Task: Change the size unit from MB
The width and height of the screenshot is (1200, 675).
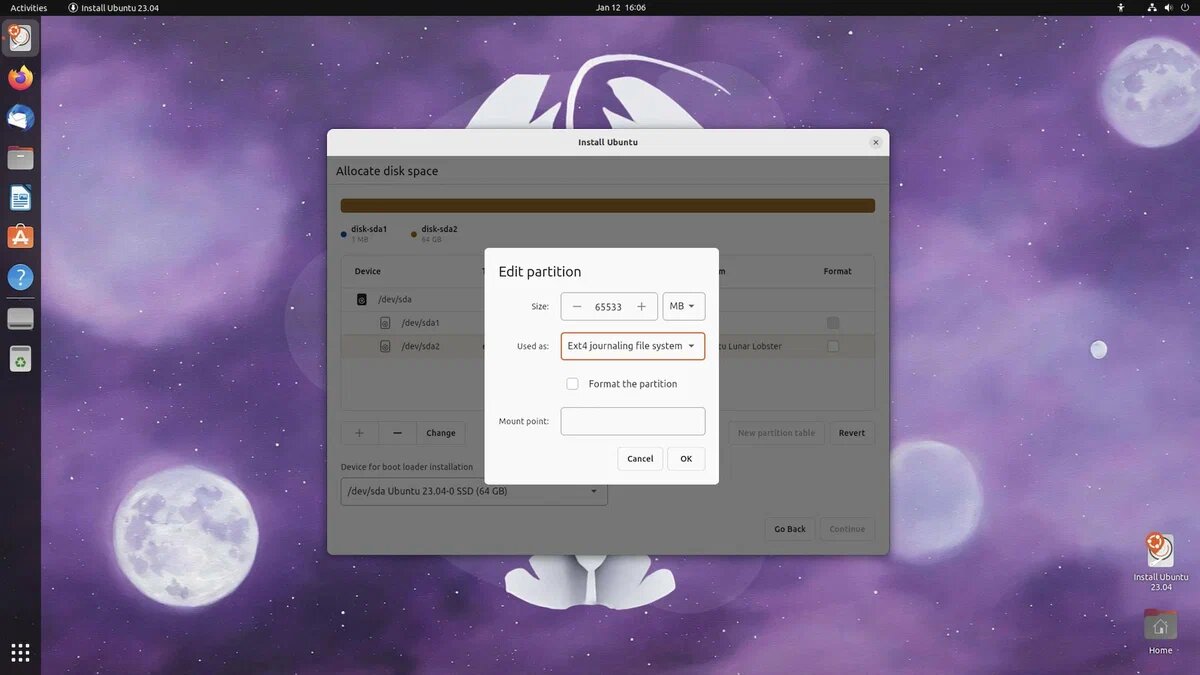Action: coord(683,306)
